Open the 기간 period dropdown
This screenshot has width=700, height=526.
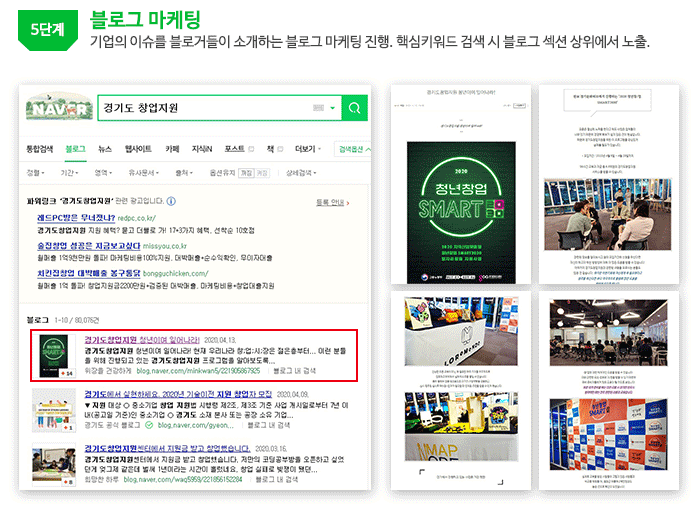[x=69, y=173]
